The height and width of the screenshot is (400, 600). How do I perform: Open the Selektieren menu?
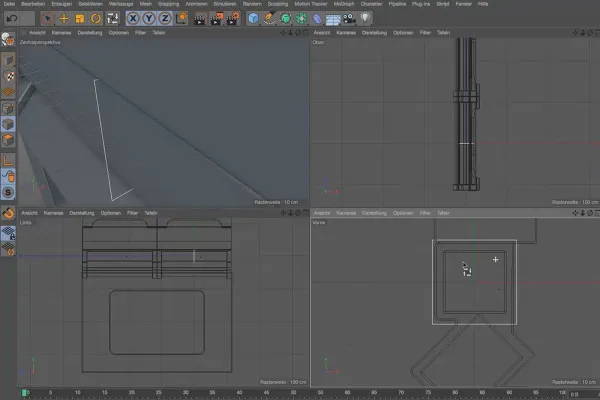click(x=91, y=4)
